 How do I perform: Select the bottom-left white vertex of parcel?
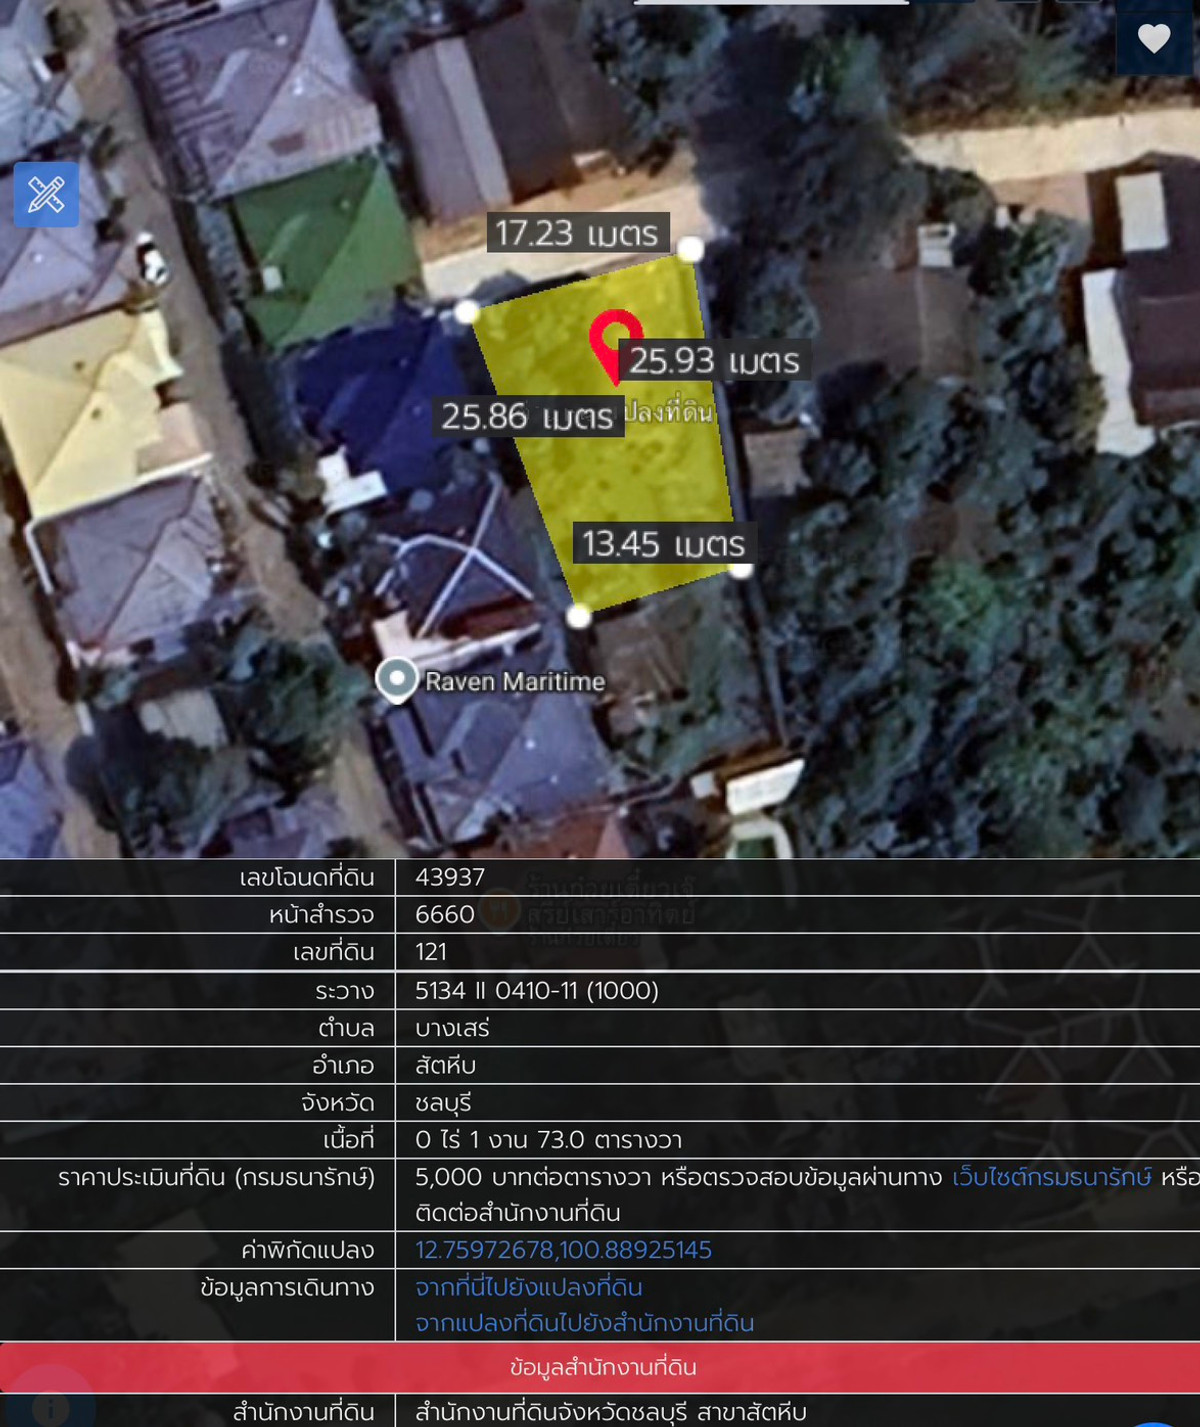point(578,616)
